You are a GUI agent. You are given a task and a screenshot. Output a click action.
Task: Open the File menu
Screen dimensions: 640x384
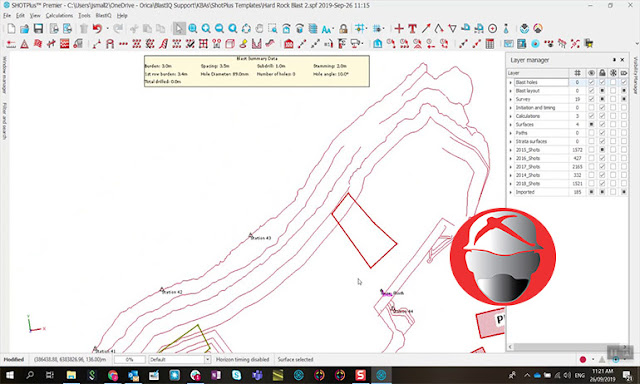(x=7, y=16)
